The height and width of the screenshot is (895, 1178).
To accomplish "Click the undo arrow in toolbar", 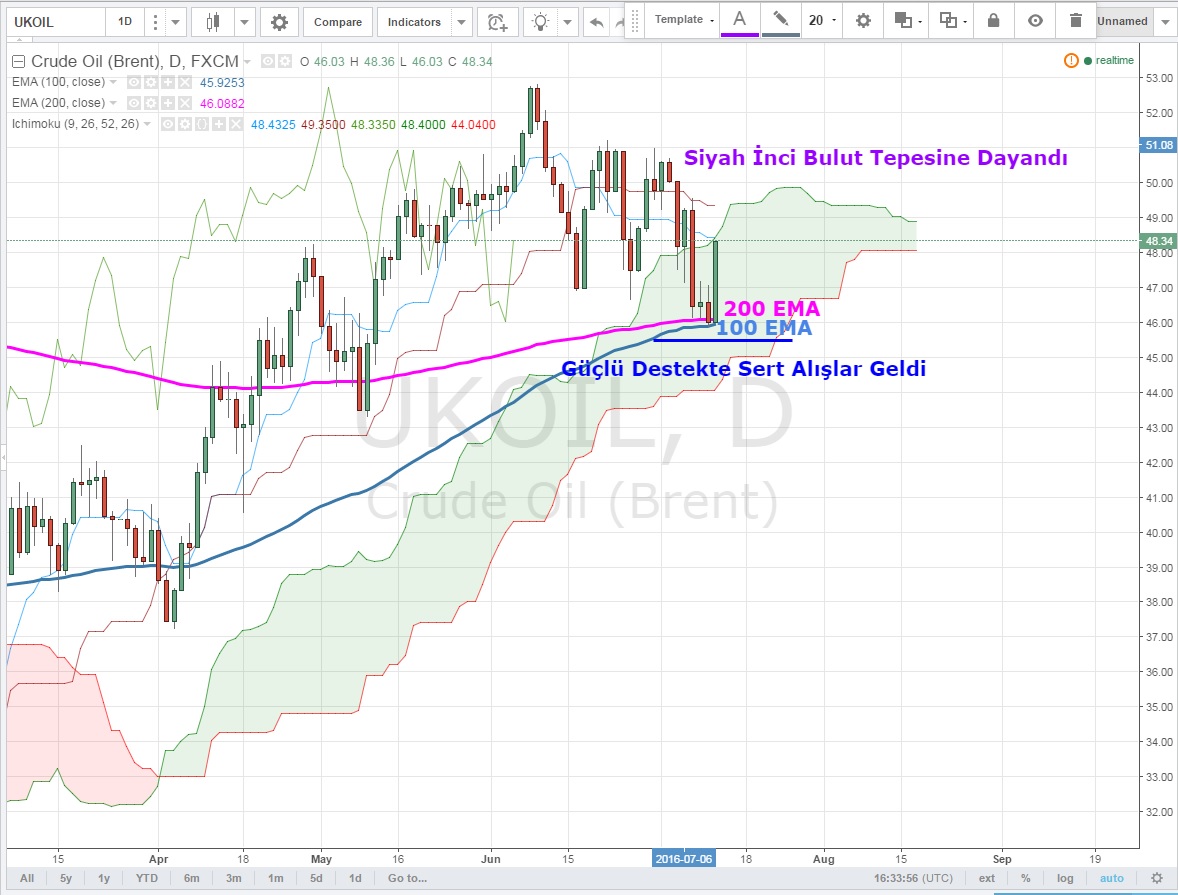I will click(596, 21).
